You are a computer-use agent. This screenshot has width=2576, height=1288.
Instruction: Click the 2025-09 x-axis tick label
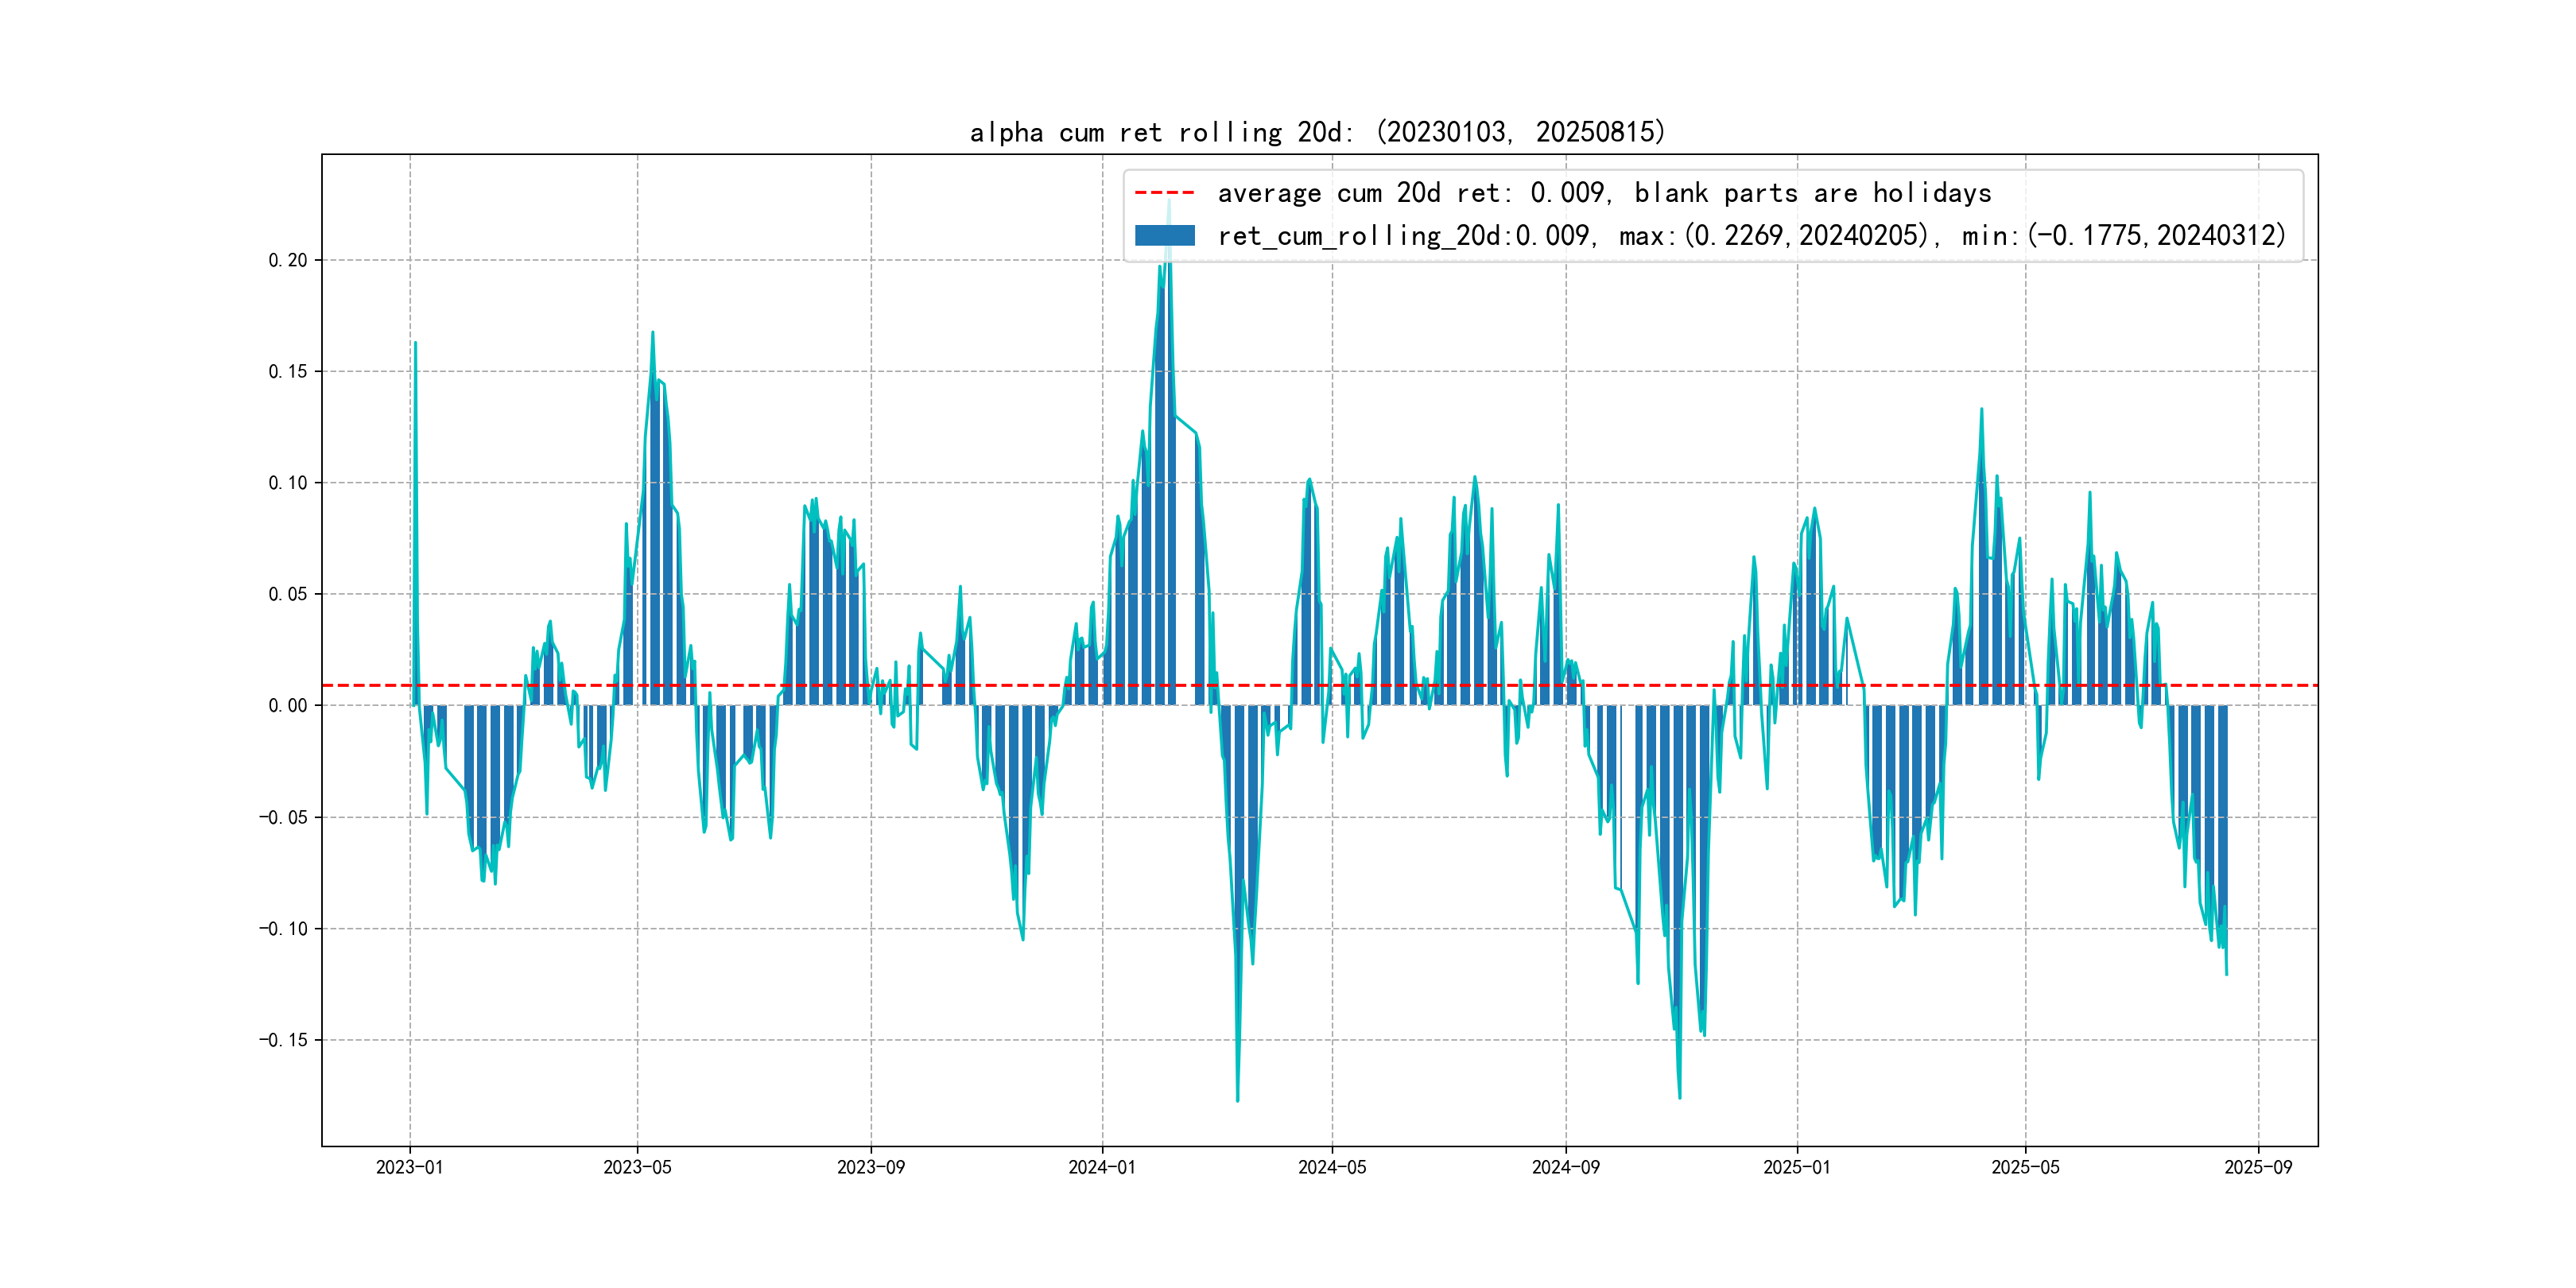[2258, 1167]
